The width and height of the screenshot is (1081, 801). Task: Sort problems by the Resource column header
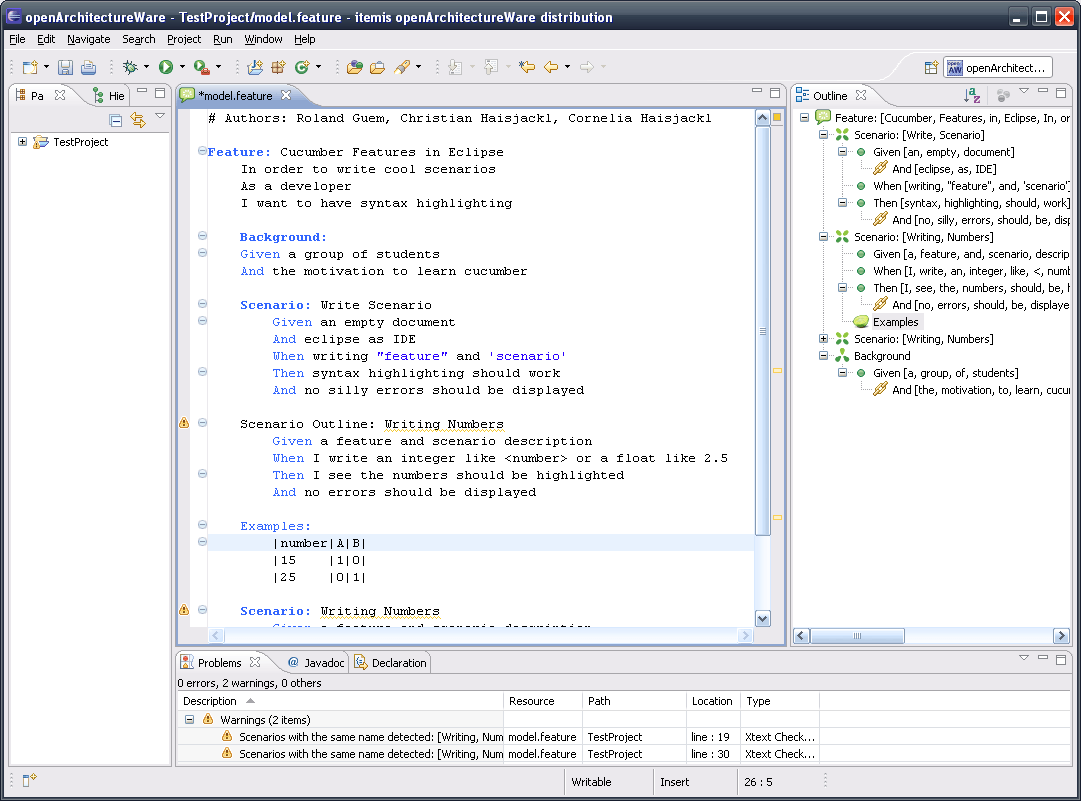coord(531,701)
